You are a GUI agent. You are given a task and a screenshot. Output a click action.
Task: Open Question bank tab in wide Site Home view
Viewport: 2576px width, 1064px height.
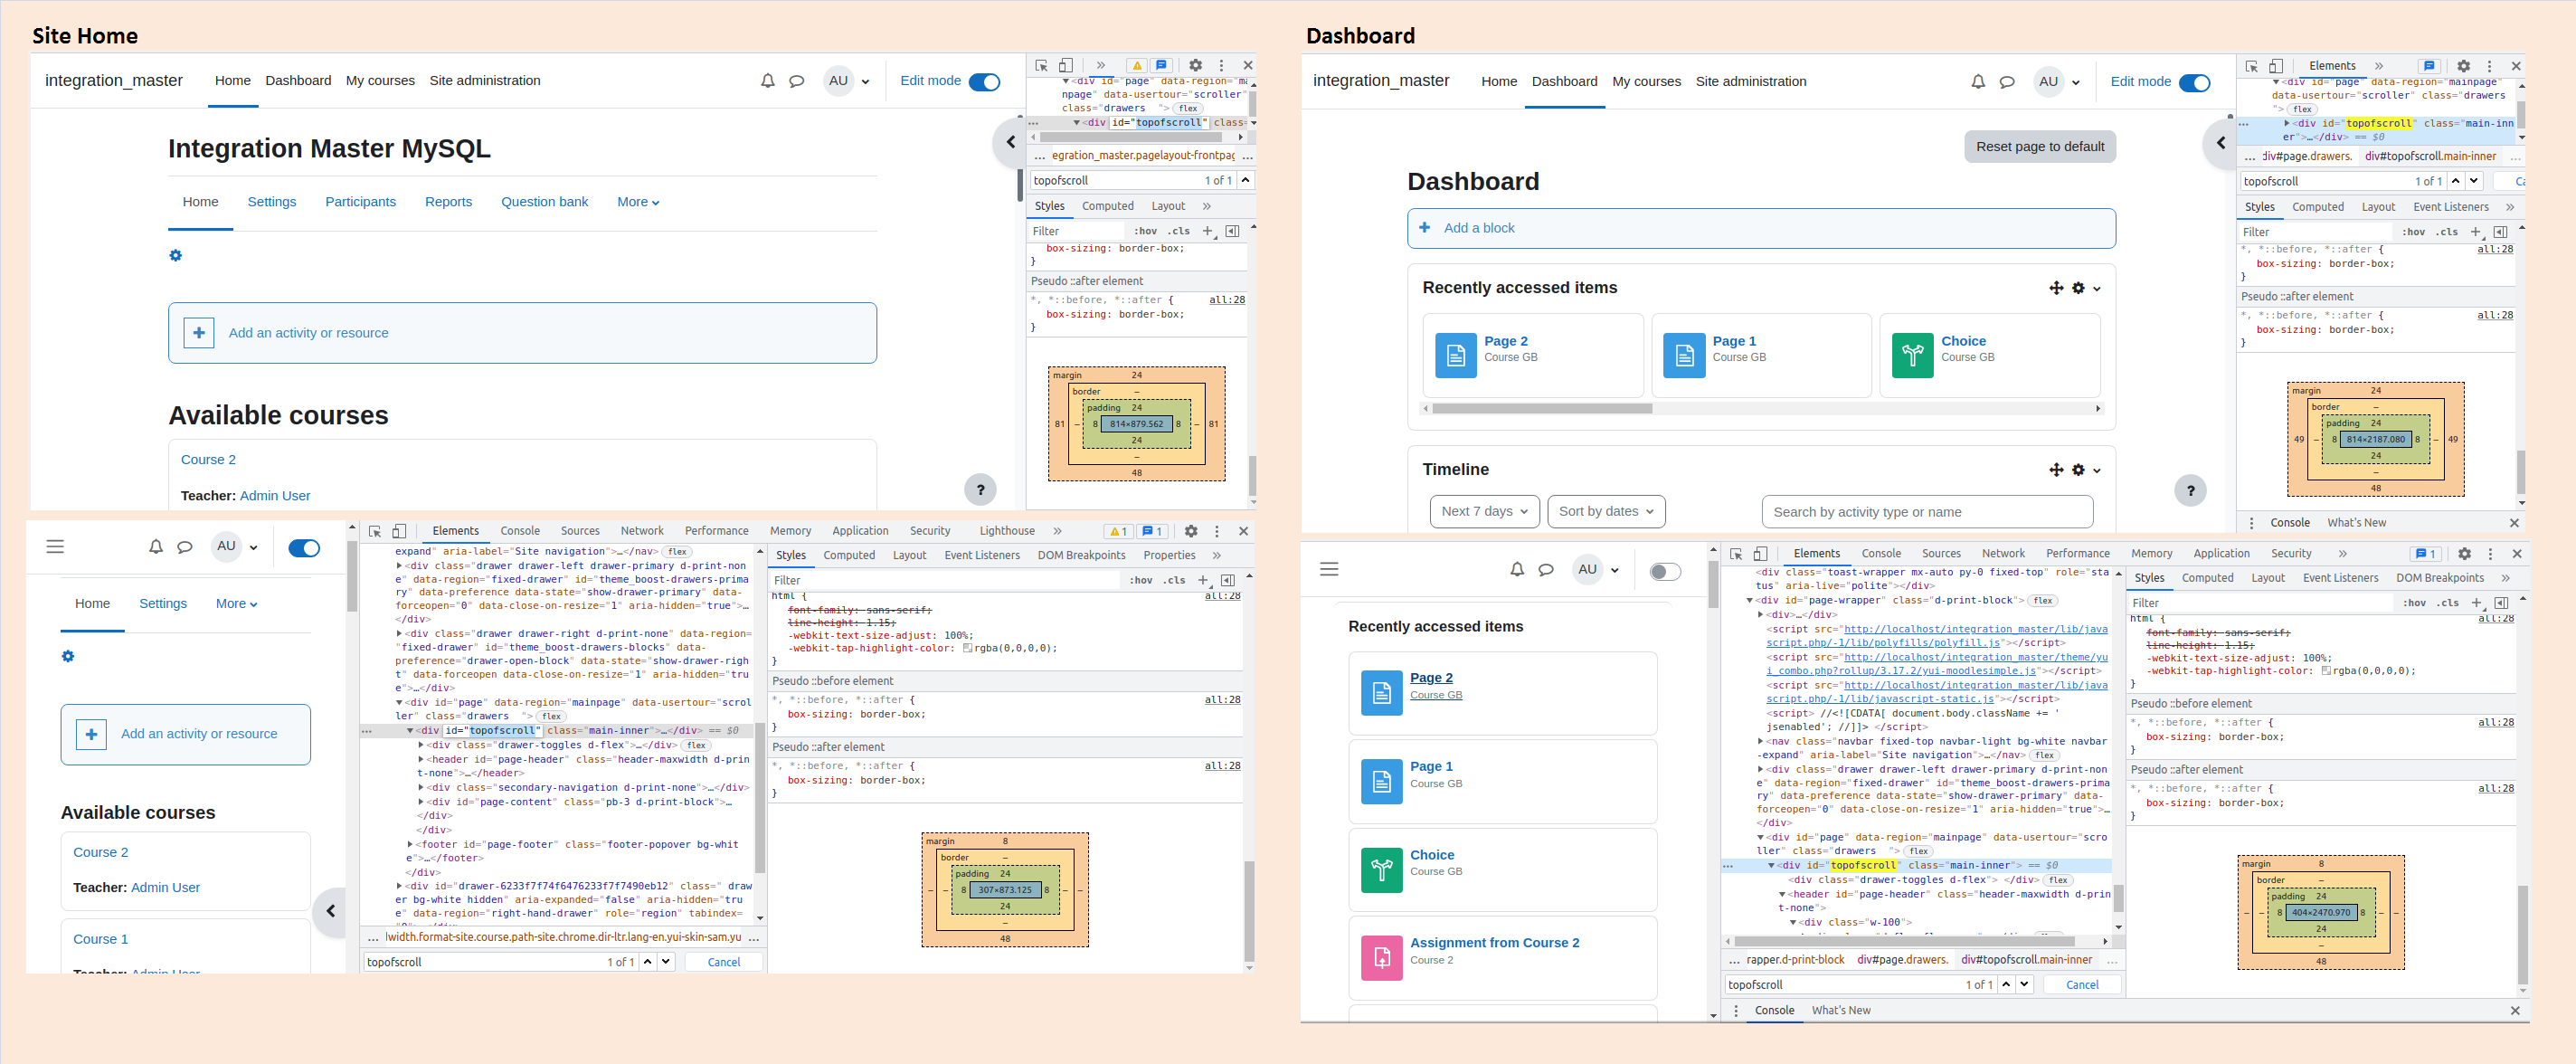[544, 202]
